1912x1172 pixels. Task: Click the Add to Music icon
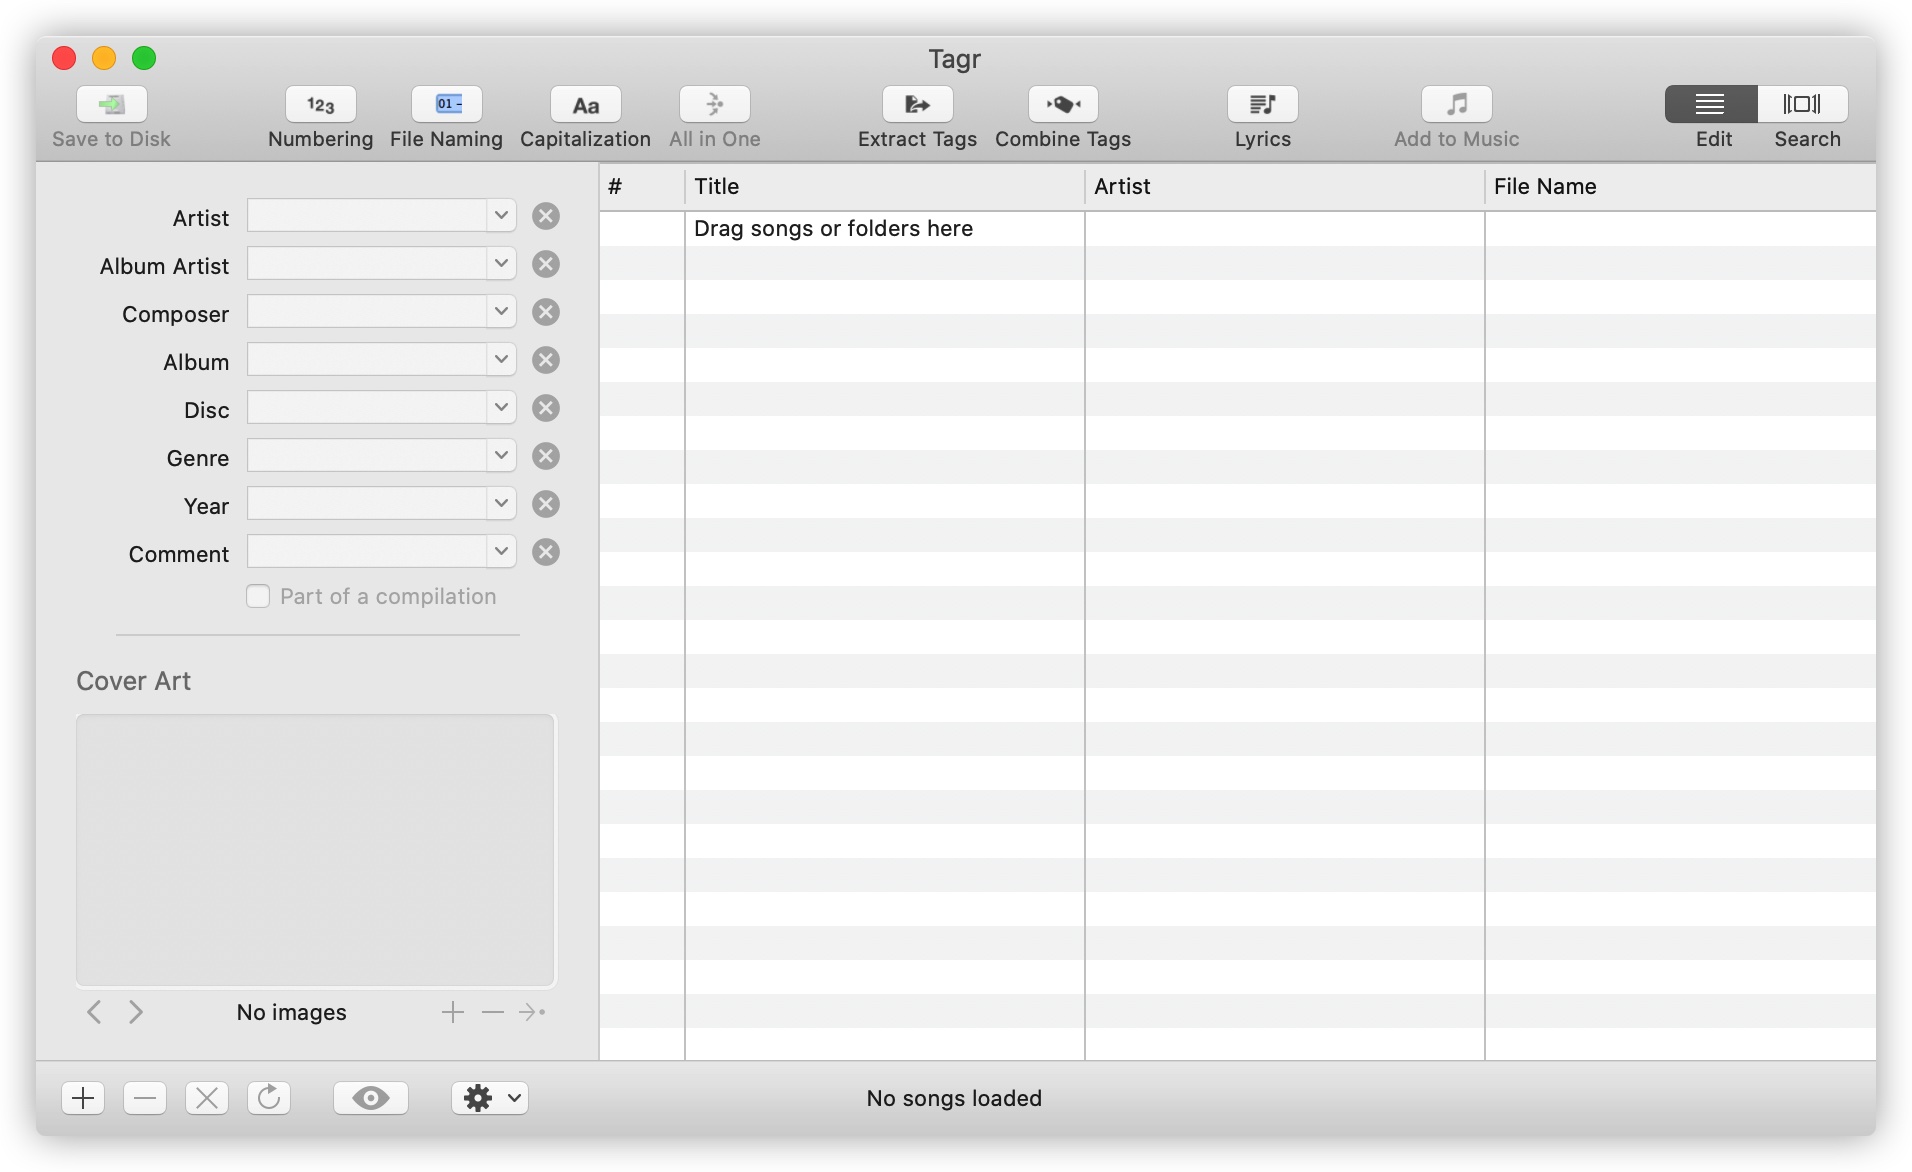click(1454, 104)
